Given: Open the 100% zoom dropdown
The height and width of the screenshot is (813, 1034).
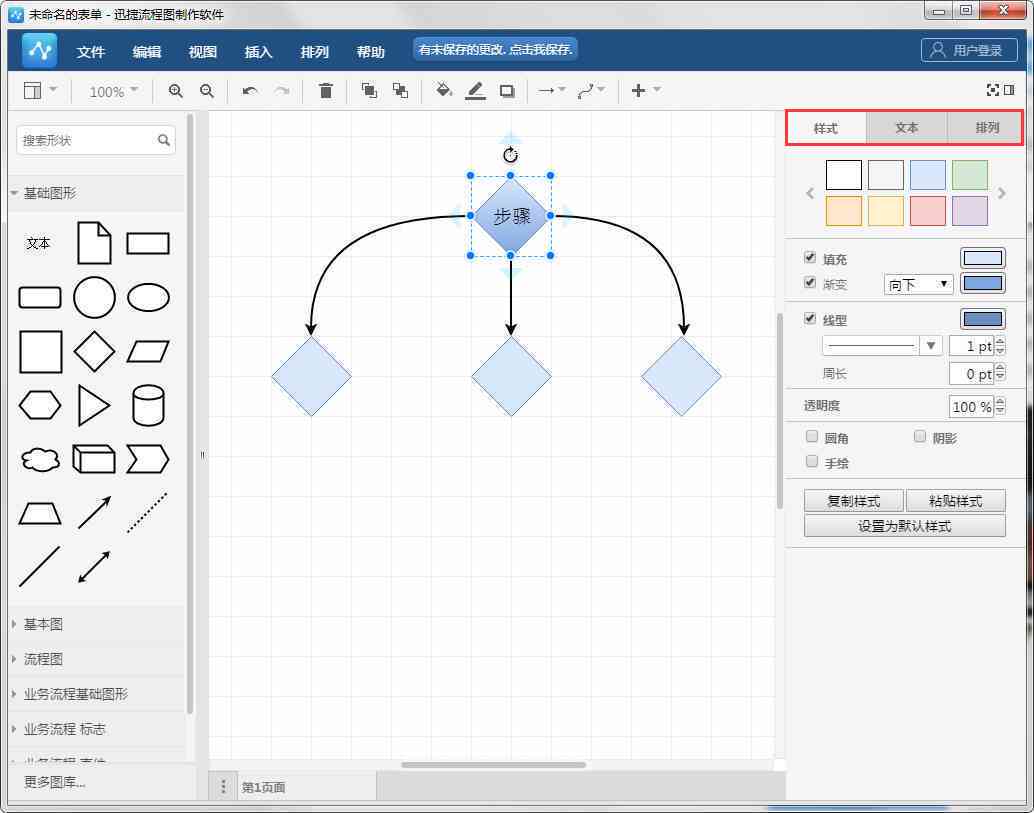Looking at the screenshot, I should click(113, 91).
